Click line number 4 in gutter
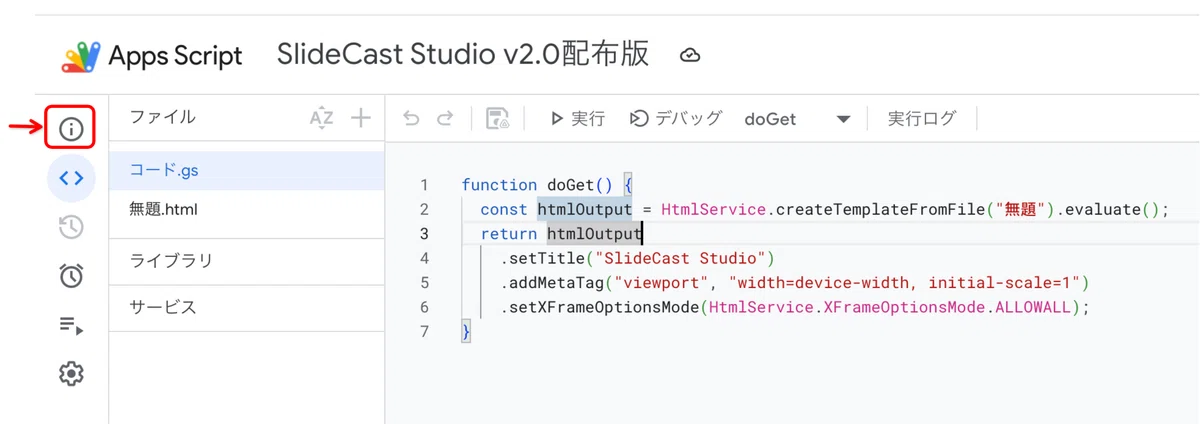The image size is (1200, 424). pyautogui.click(x=424, y=258)
